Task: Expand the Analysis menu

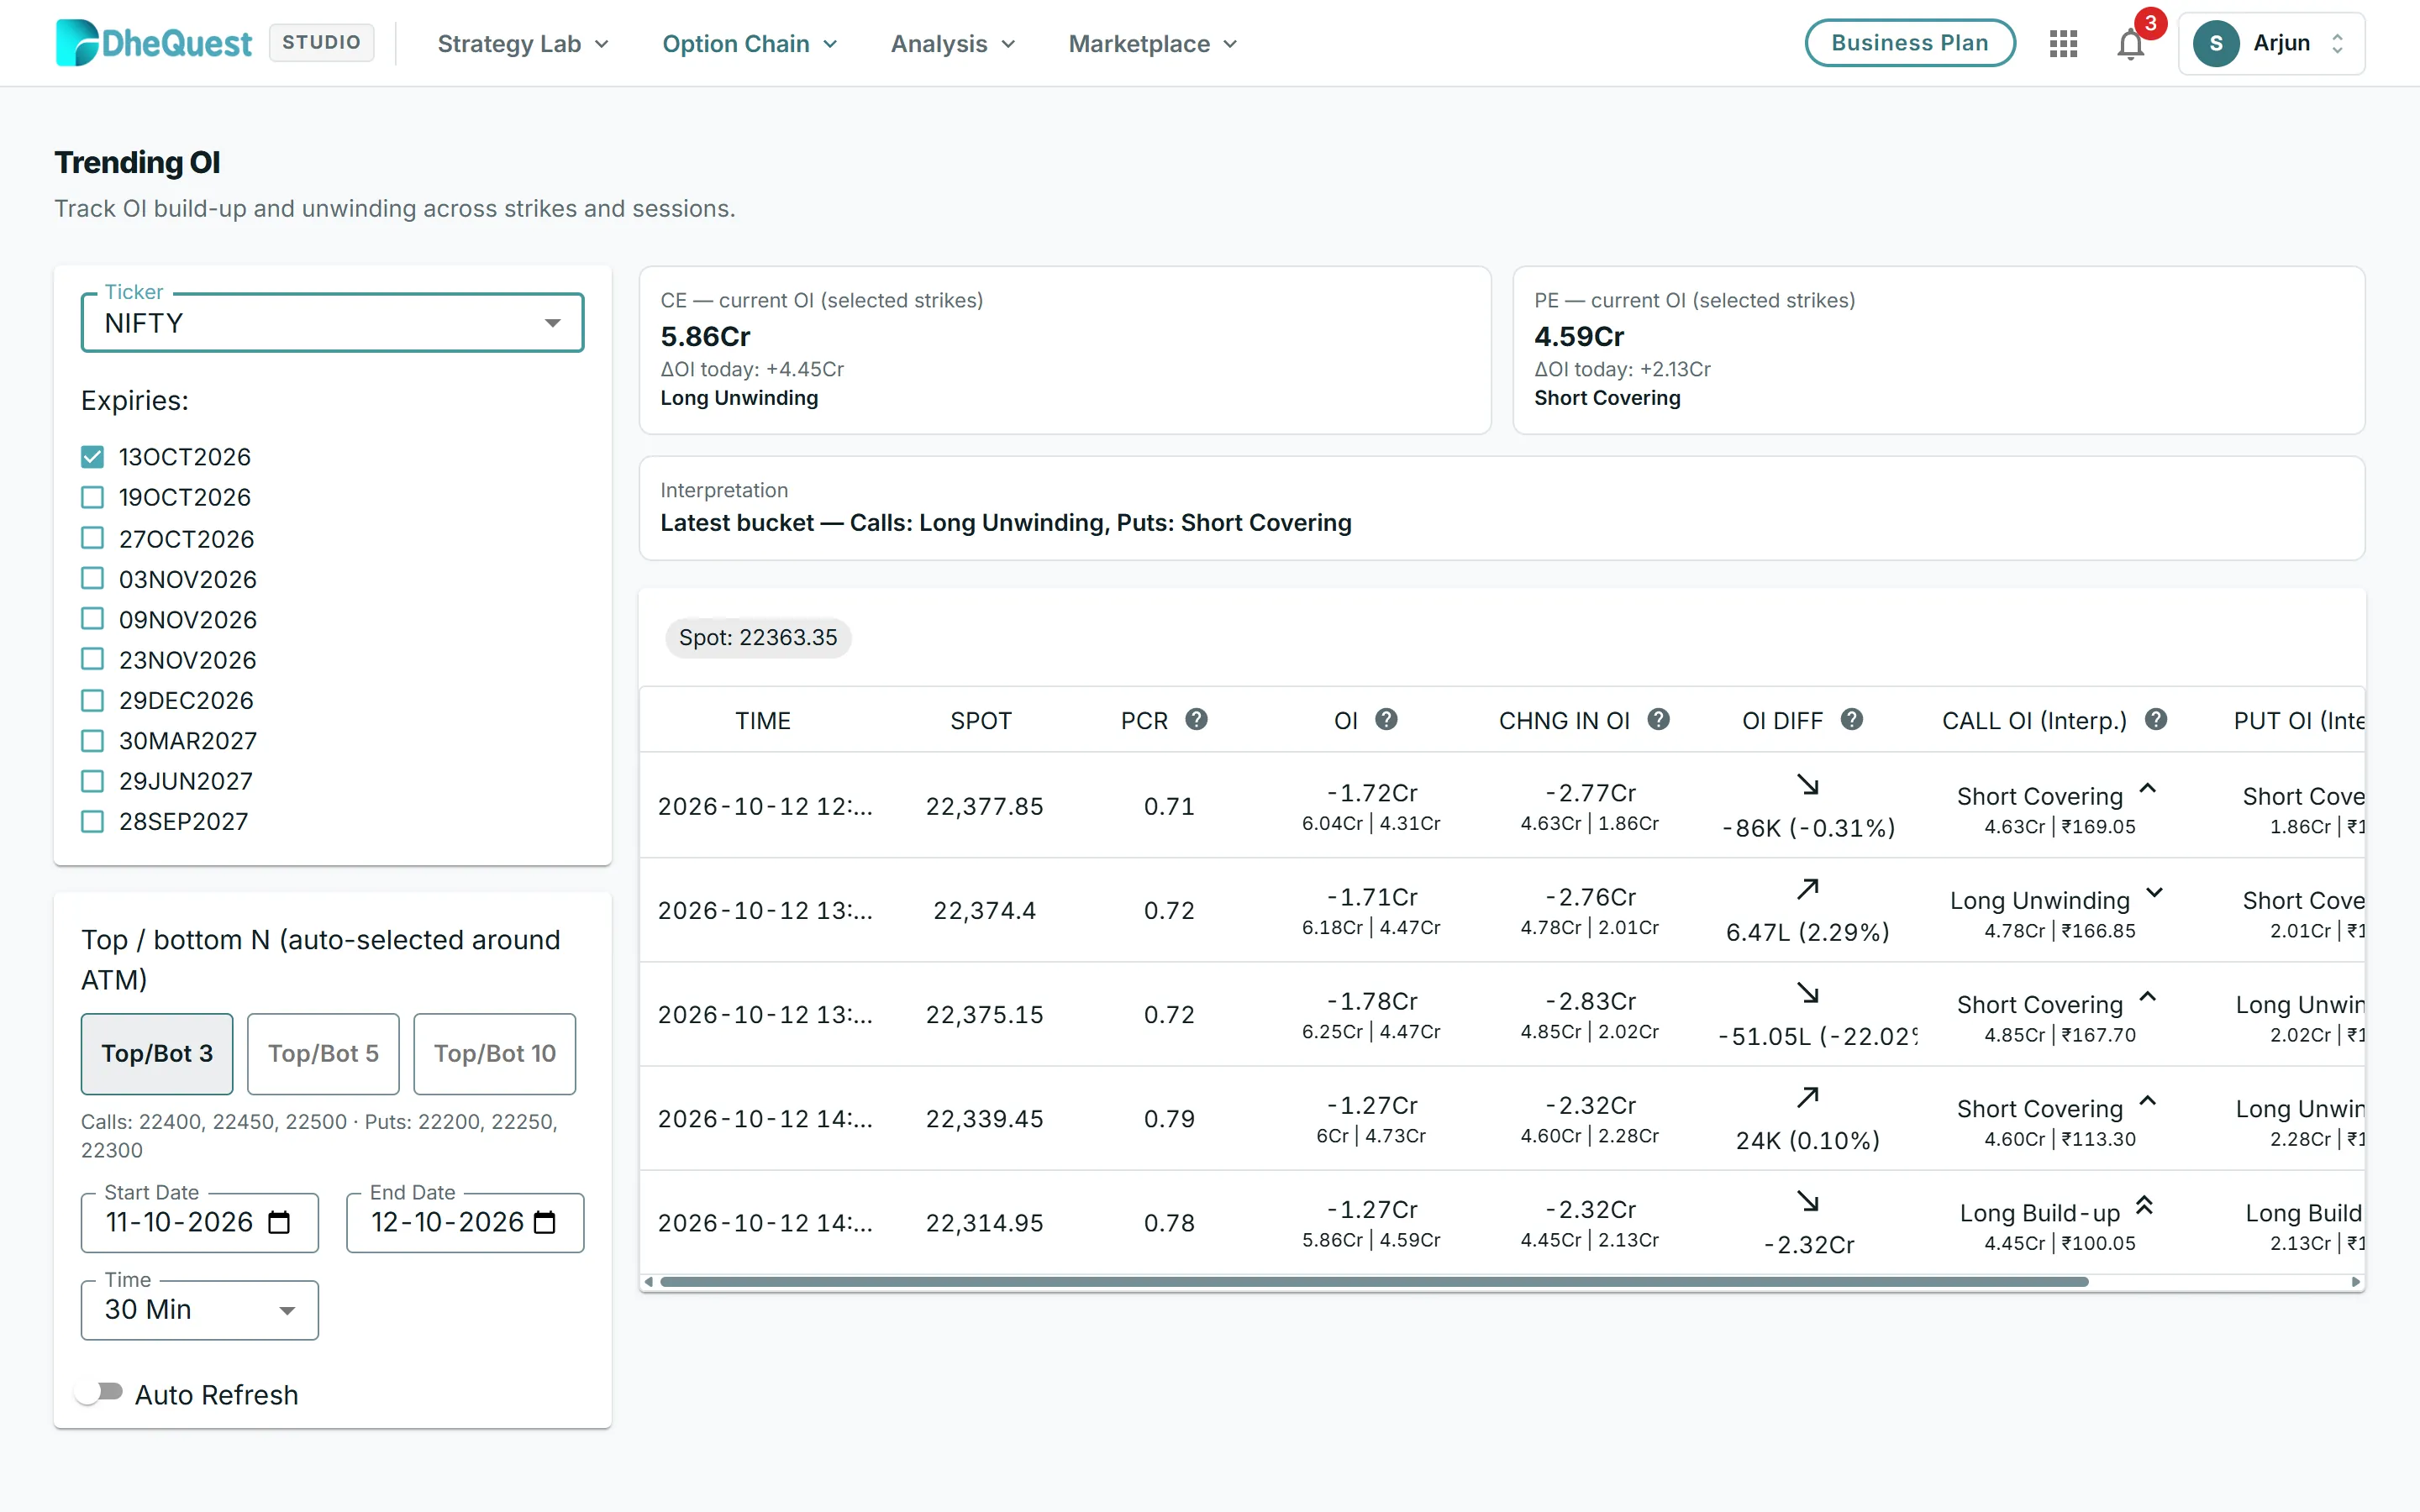Action: point(953,44)
